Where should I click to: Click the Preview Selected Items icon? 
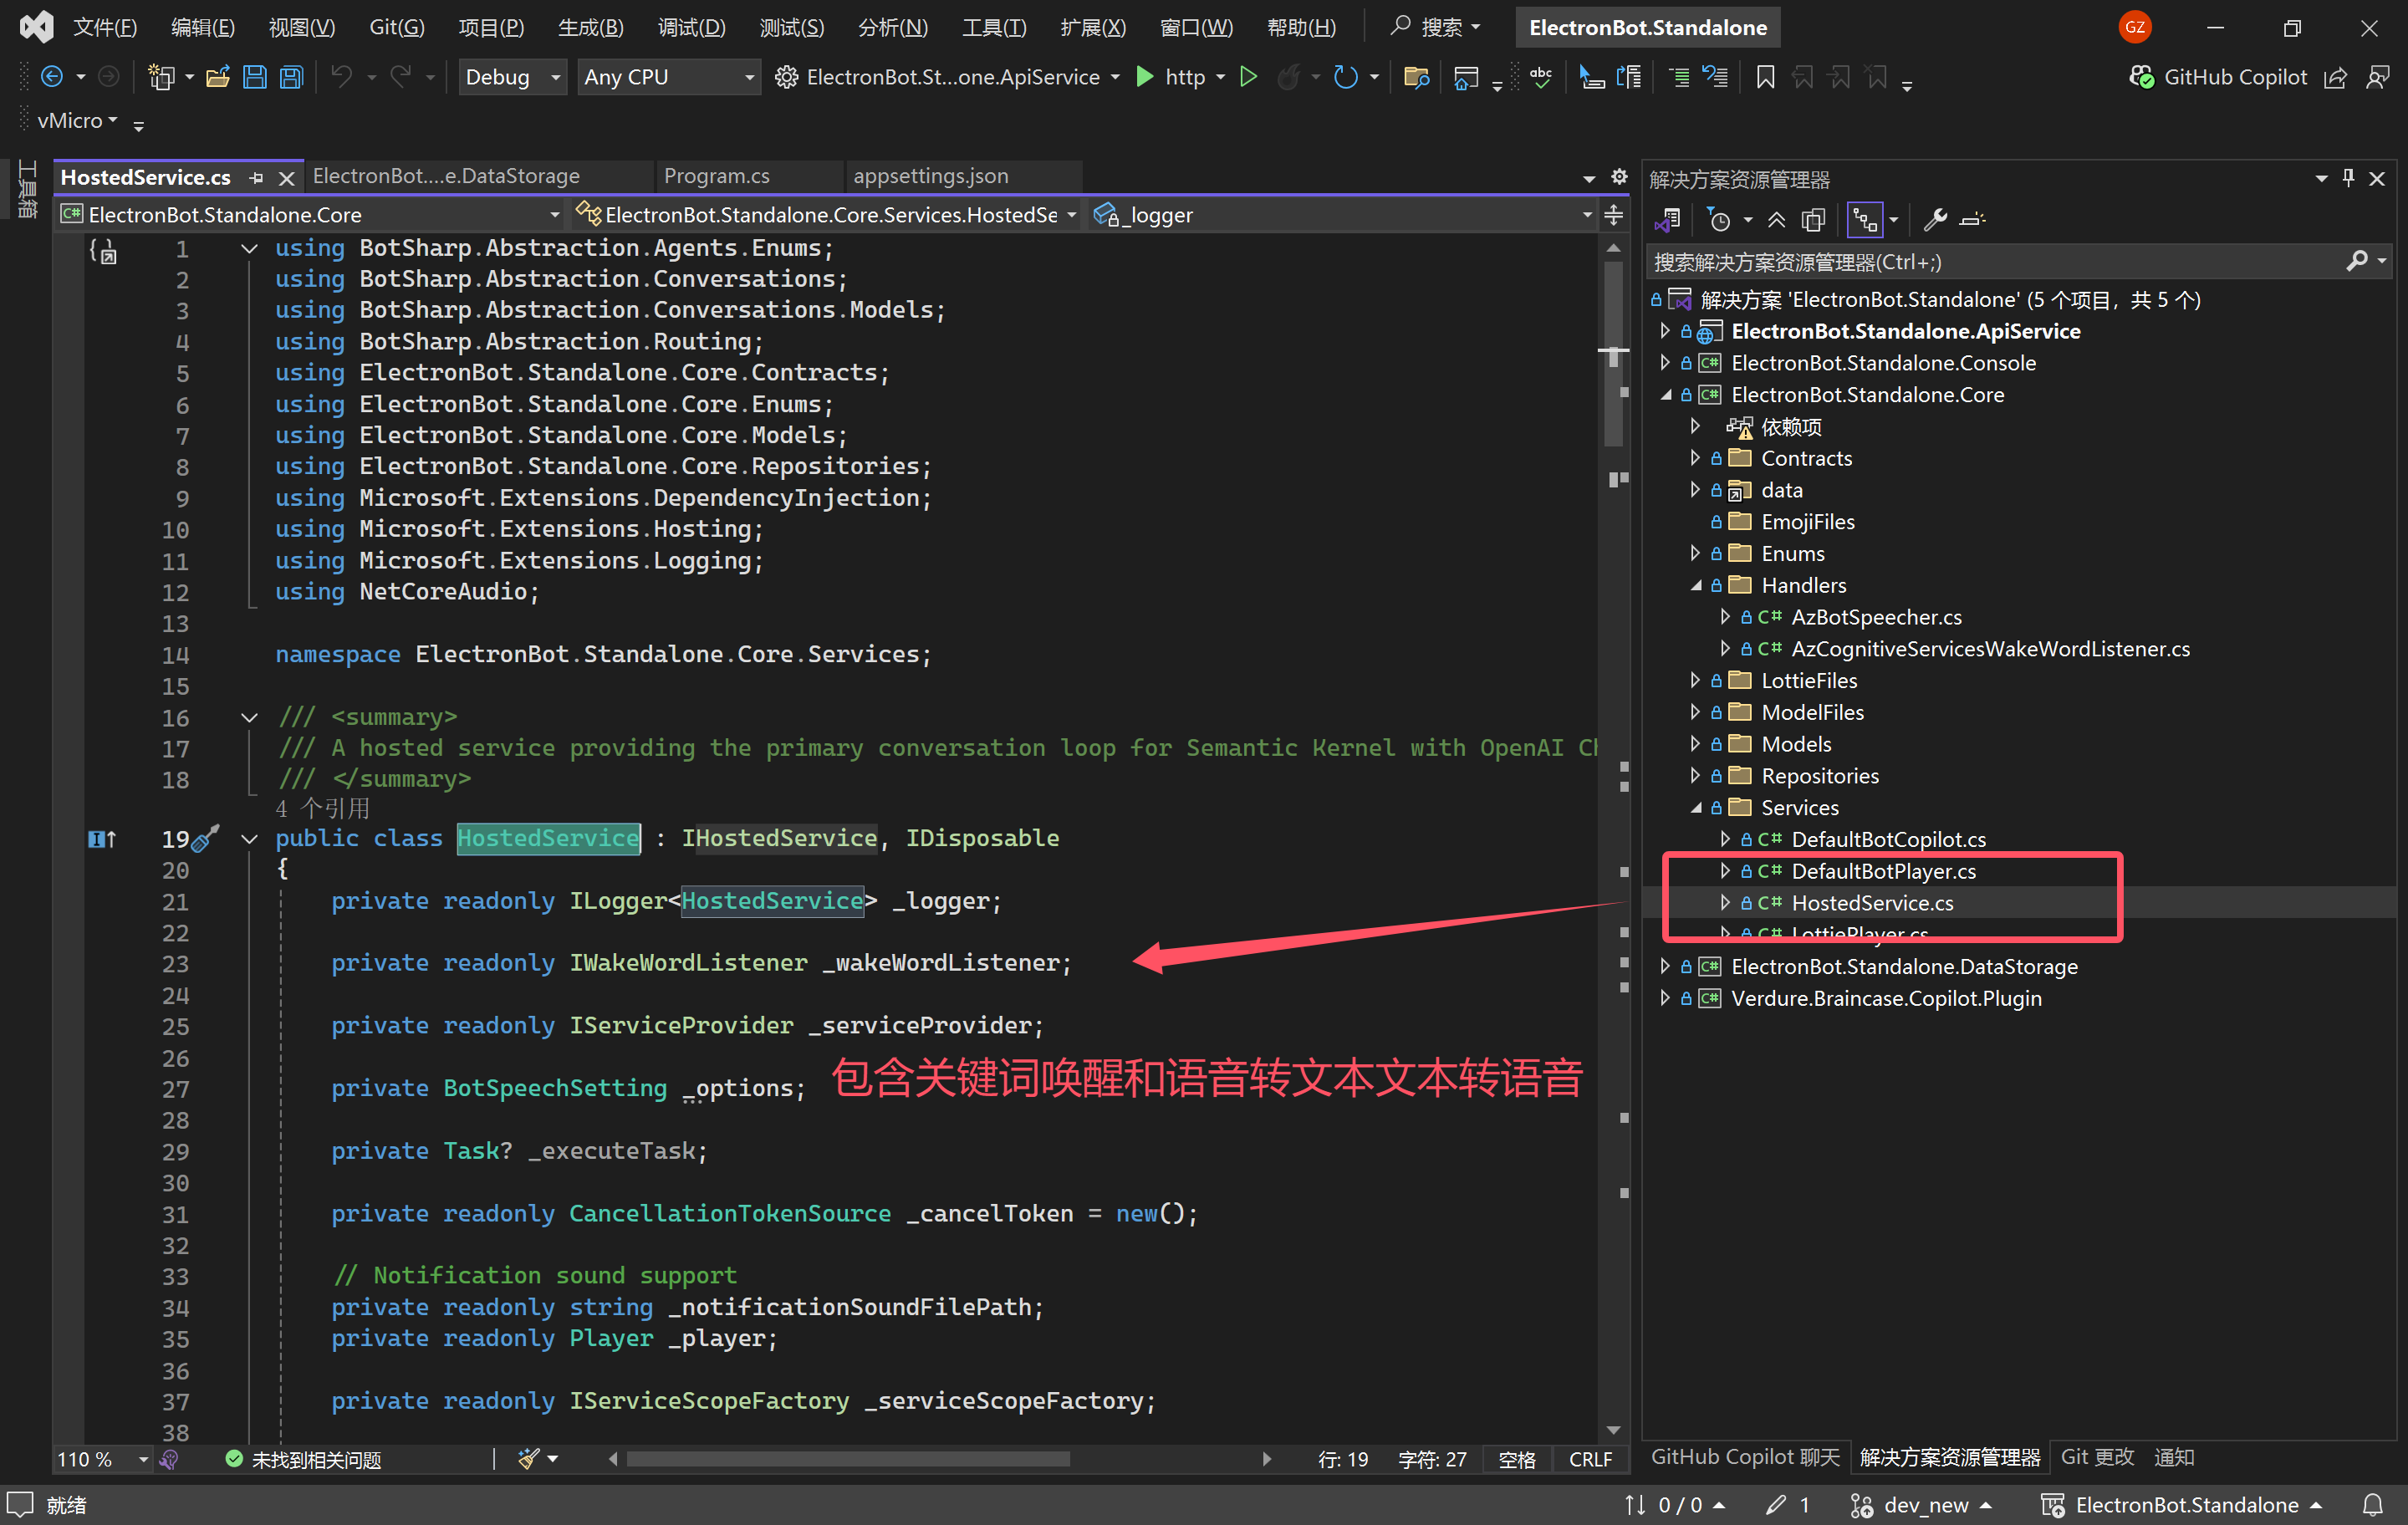1972,220
